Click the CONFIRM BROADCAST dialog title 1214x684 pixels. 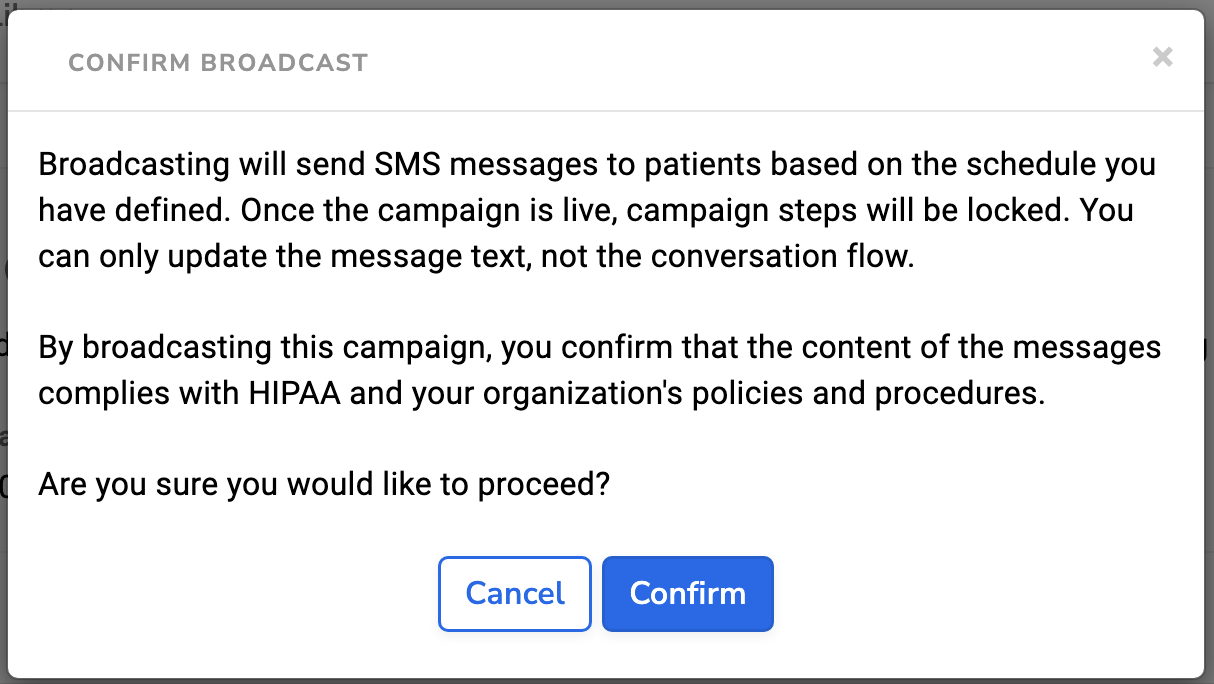[x=218, y=63]
